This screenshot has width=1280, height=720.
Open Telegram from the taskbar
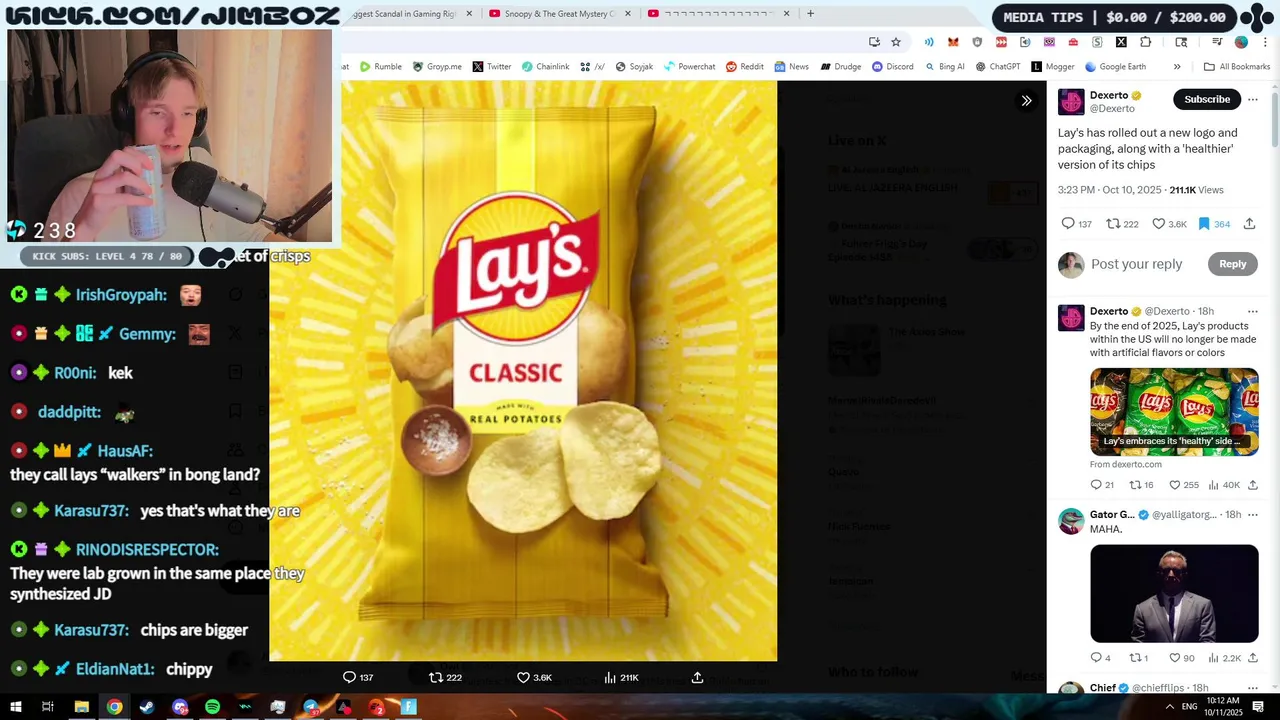click(x=311, y=707)
